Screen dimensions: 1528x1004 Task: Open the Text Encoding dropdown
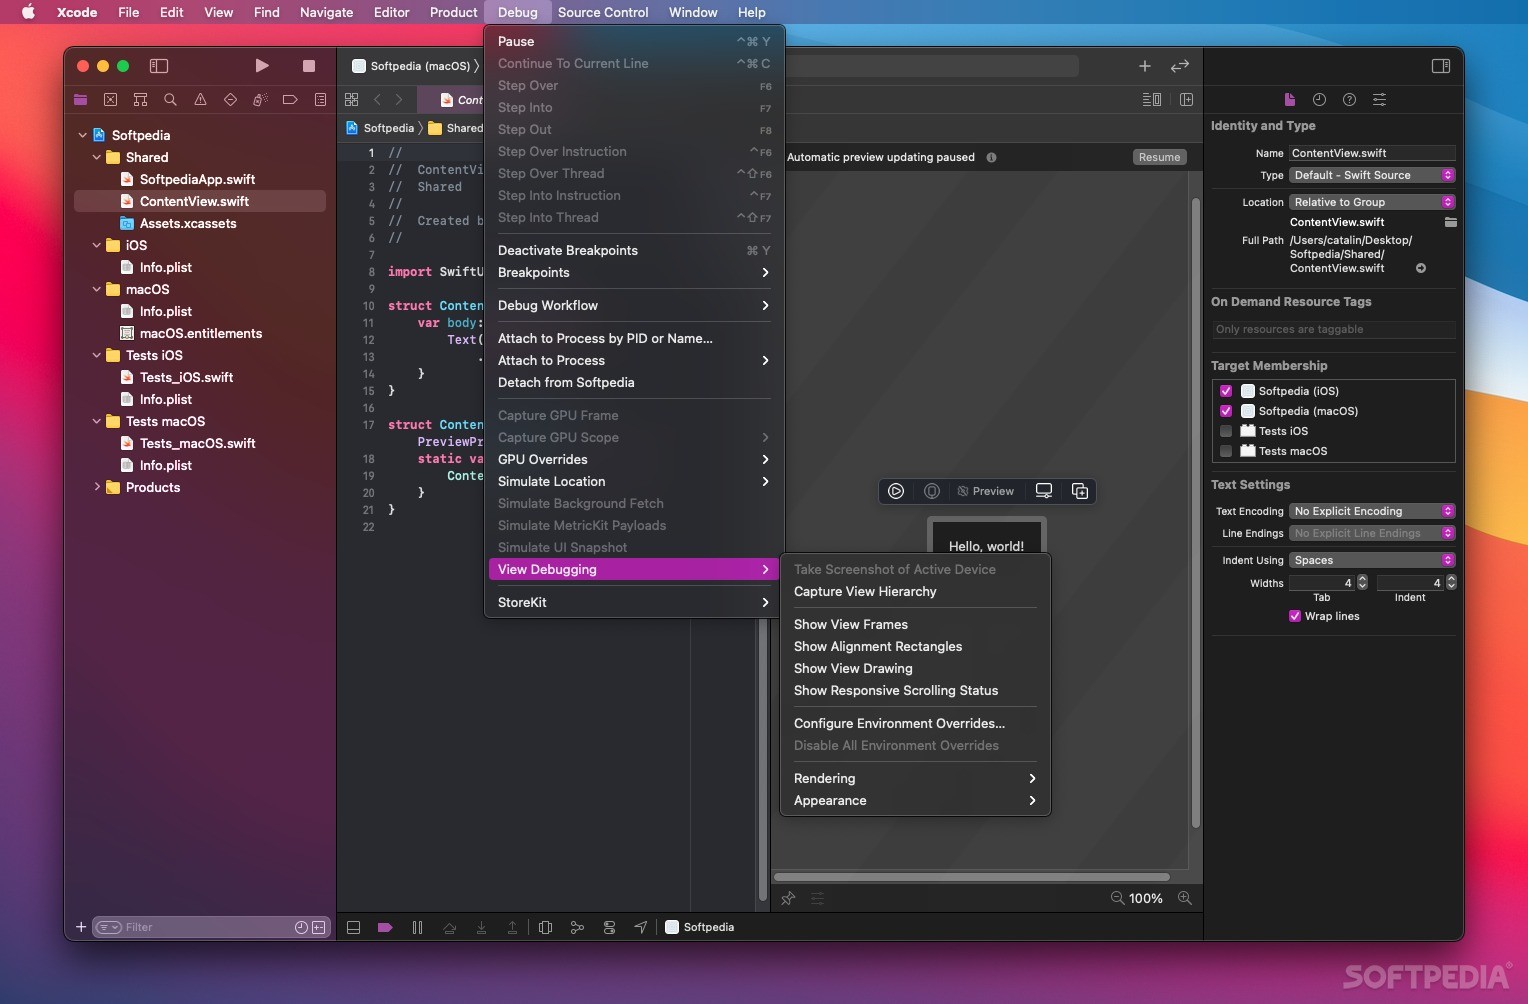1372,511
